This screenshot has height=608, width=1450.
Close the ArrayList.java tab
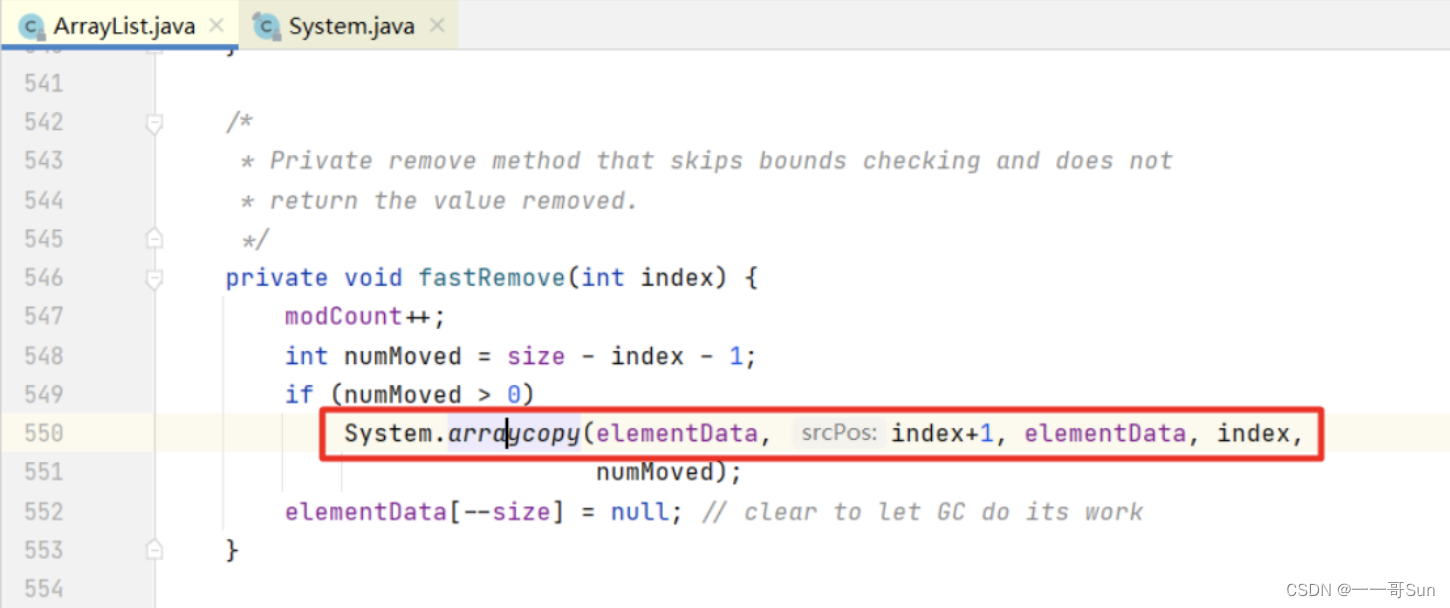point(216,26)
